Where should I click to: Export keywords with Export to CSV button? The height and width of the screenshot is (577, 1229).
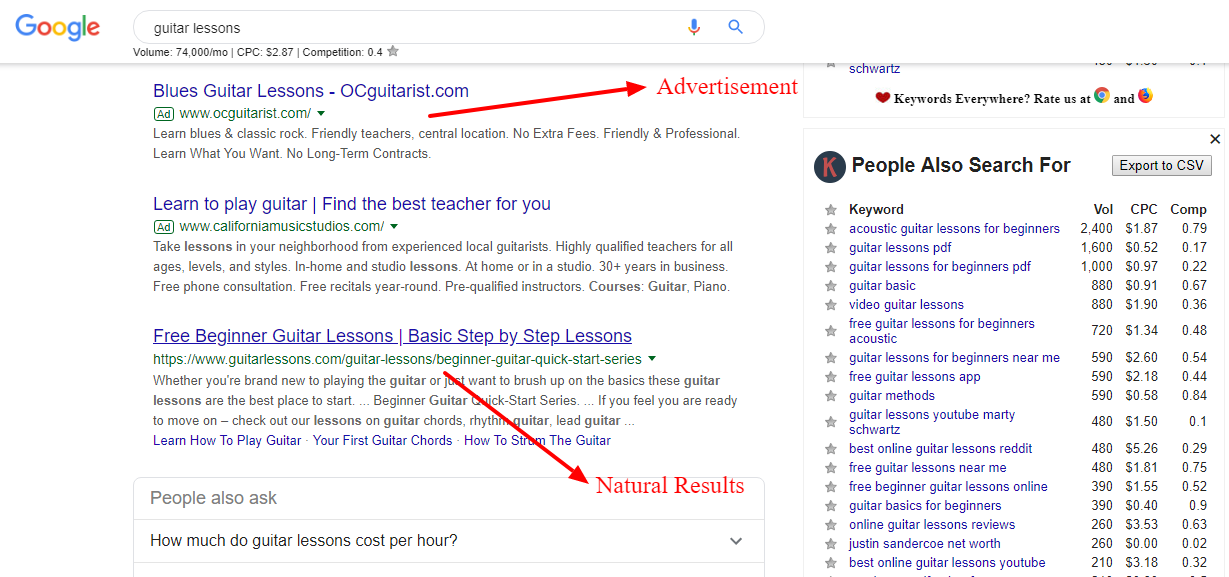click(1162, 166)
